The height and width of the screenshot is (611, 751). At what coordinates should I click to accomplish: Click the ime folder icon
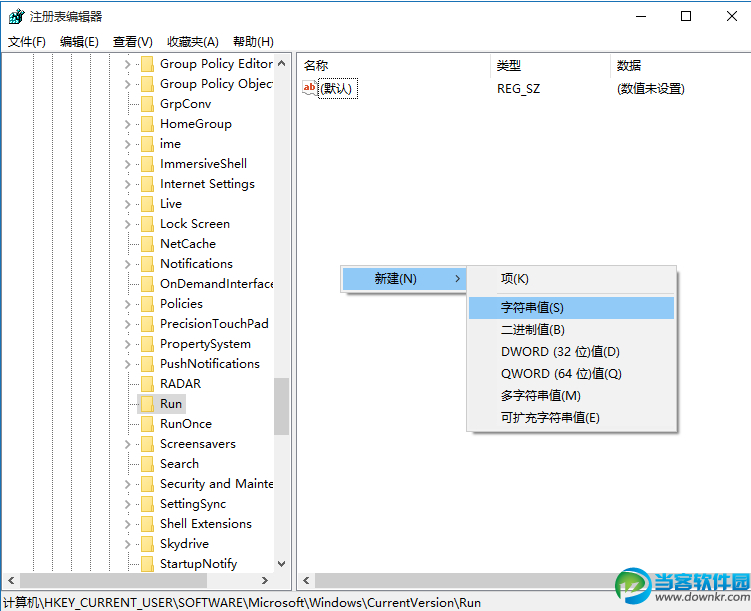tap(148, 144)
